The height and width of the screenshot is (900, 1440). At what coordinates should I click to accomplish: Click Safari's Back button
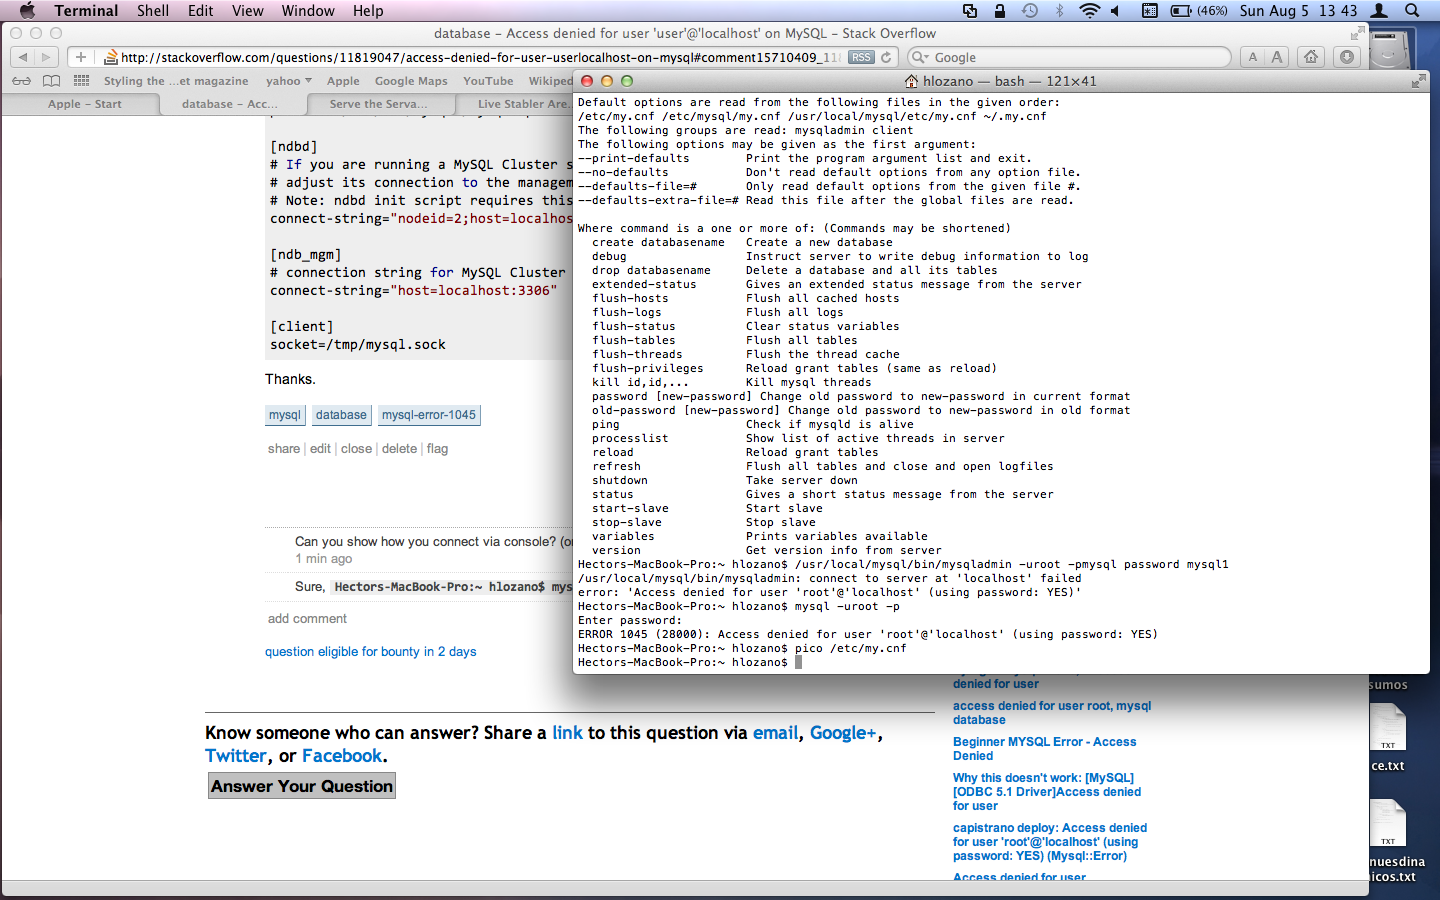(x=23, y=57)
